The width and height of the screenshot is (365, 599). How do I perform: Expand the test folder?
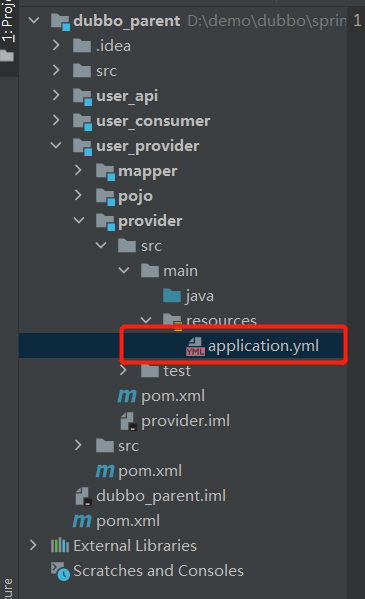pyautogui.click(x=123, y=370)
